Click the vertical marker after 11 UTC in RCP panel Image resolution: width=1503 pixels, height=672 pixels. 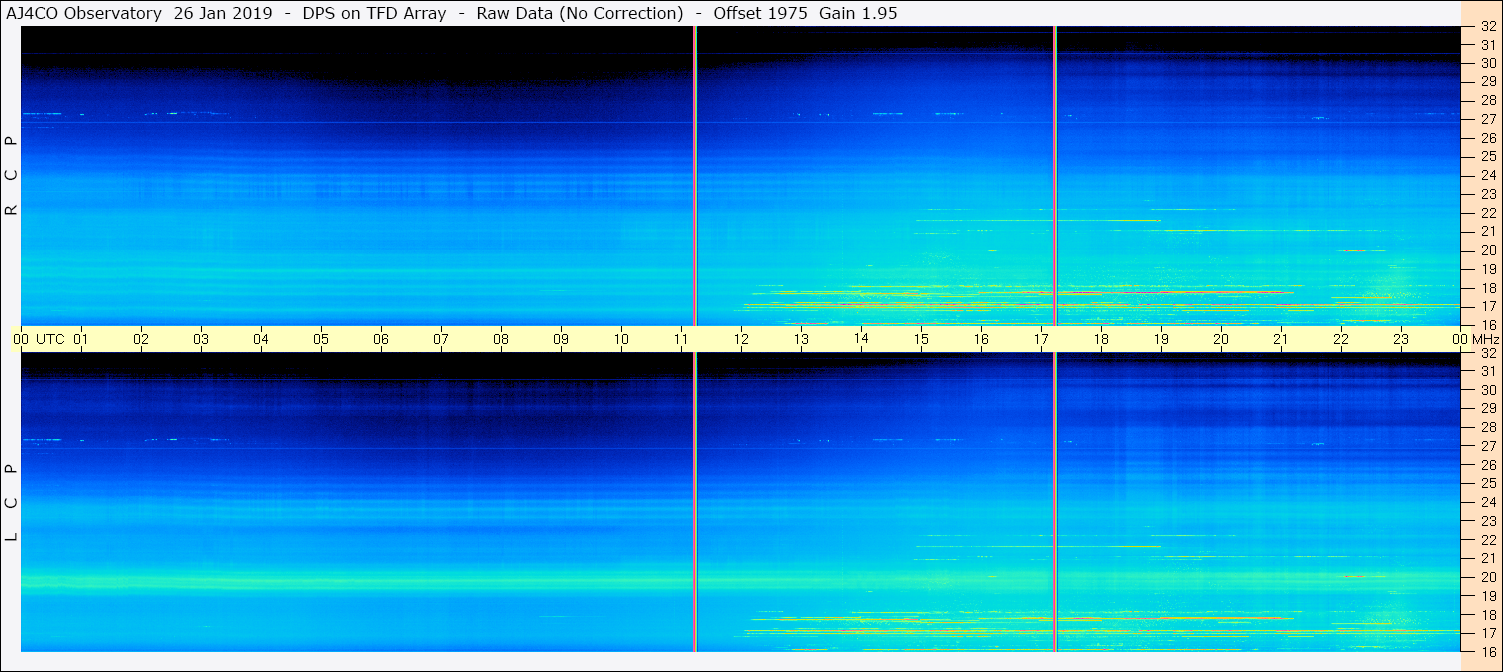(x=695, y=176)
